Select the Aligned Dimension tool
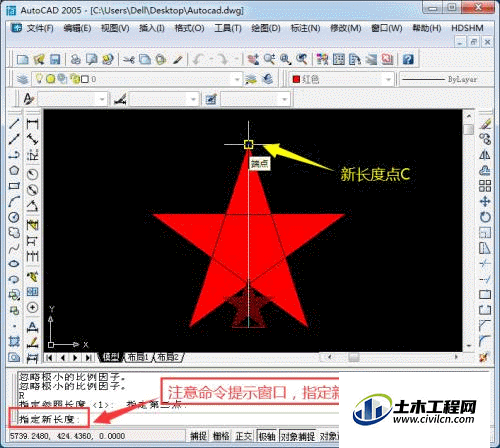500x448 pixels. point(32,139)
